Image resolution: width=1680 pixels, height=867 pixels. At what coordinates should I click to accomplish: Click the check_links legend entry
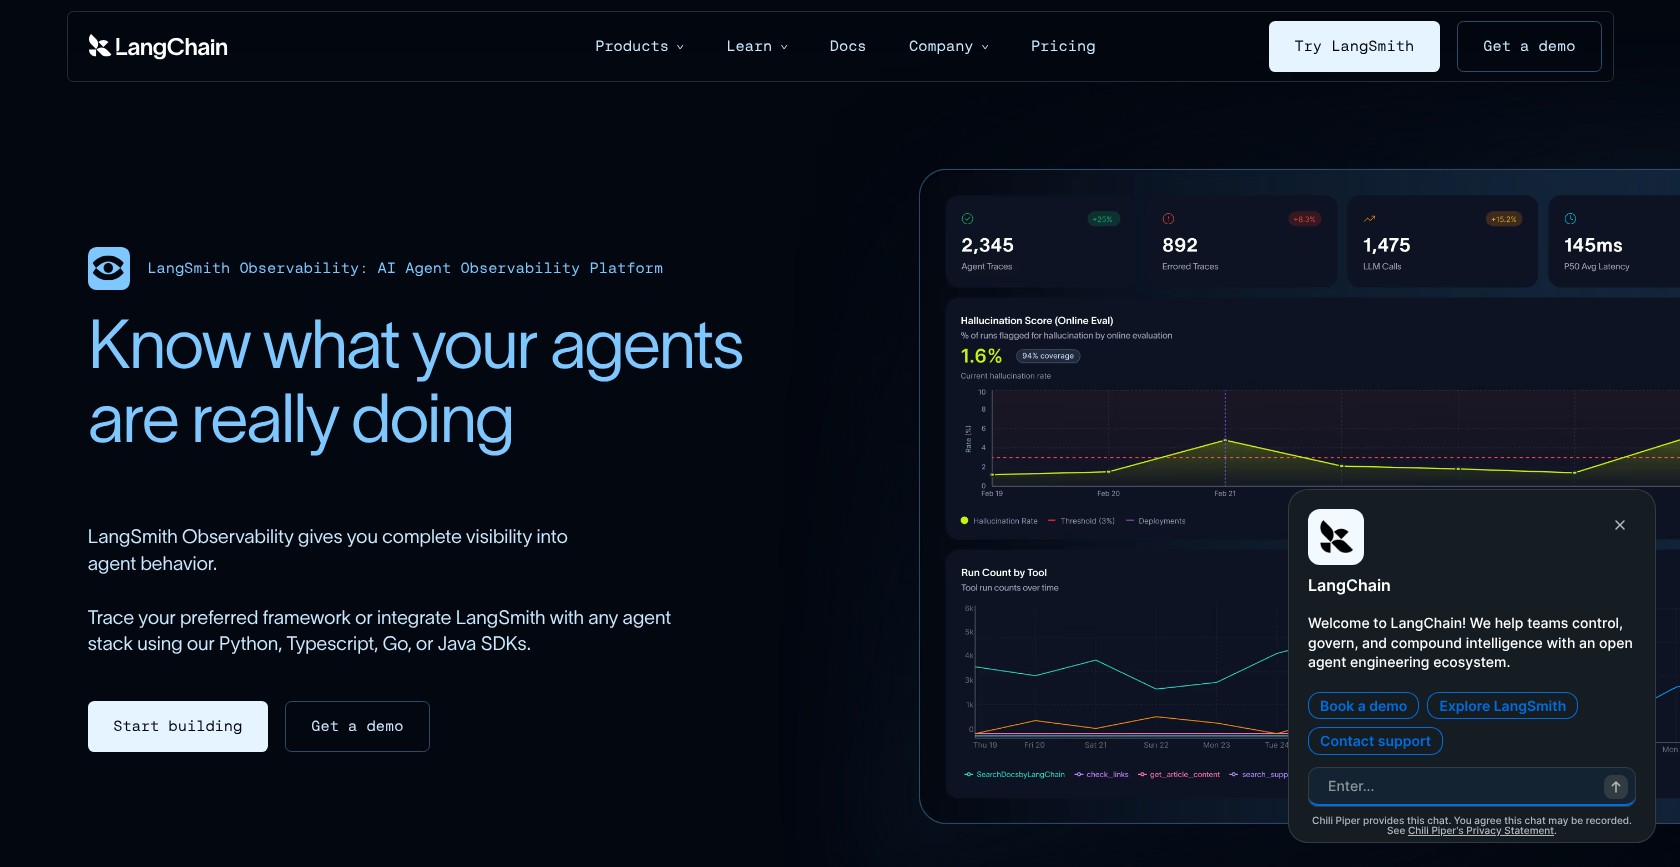(1101, 774)
